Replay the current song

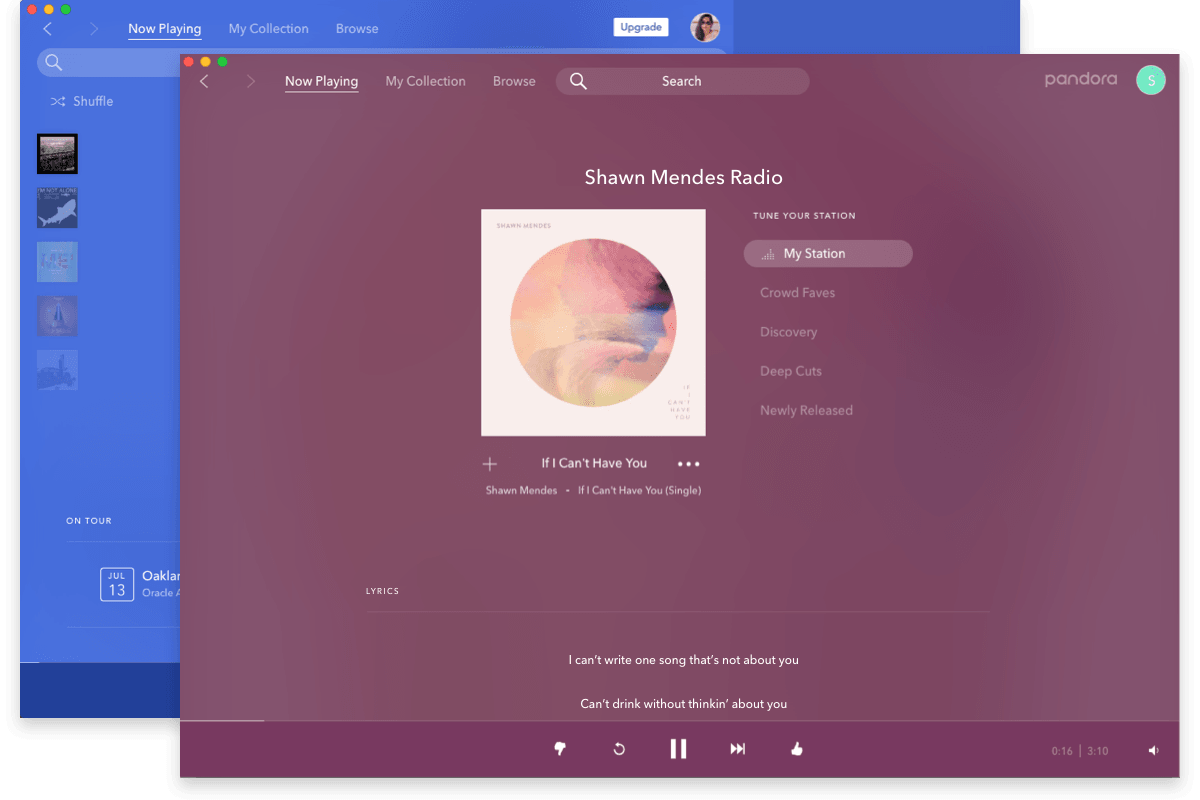[619, 748]
